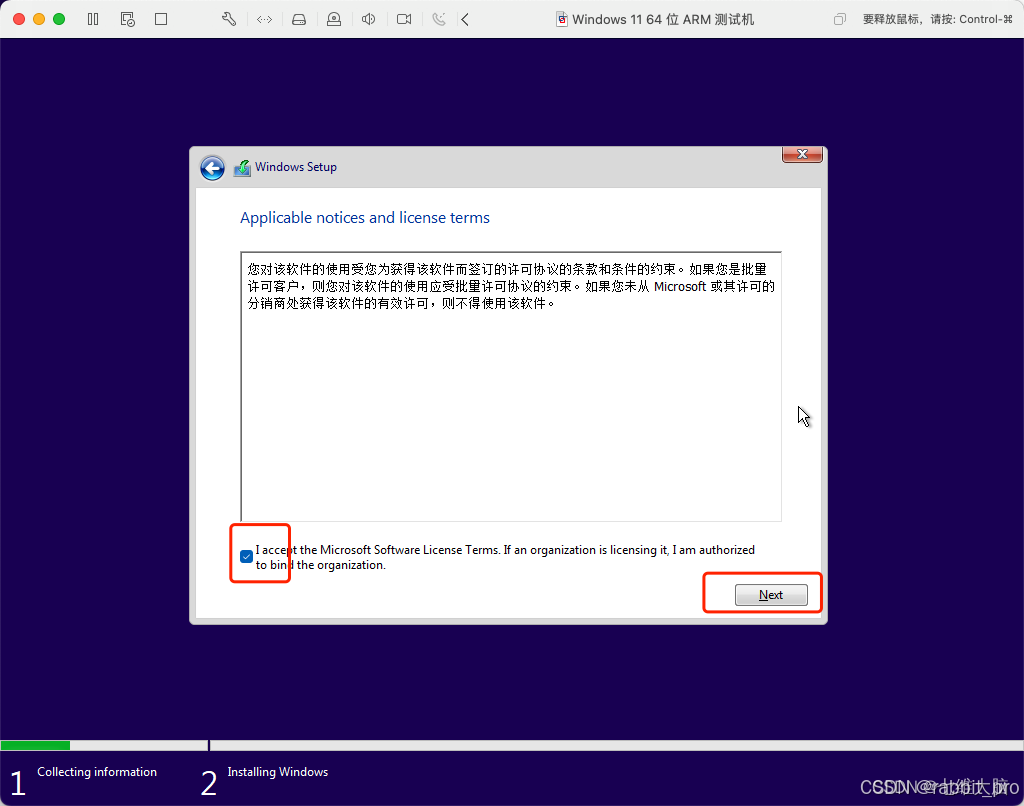
Task: Go back with the blue arrow button
Action: (x=212, y=168)
